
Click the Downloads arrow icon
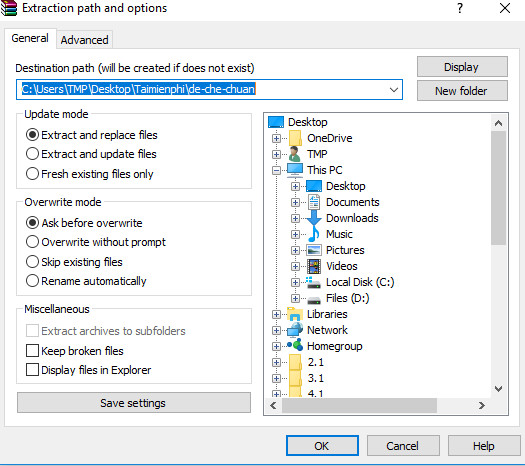point(314,218)
